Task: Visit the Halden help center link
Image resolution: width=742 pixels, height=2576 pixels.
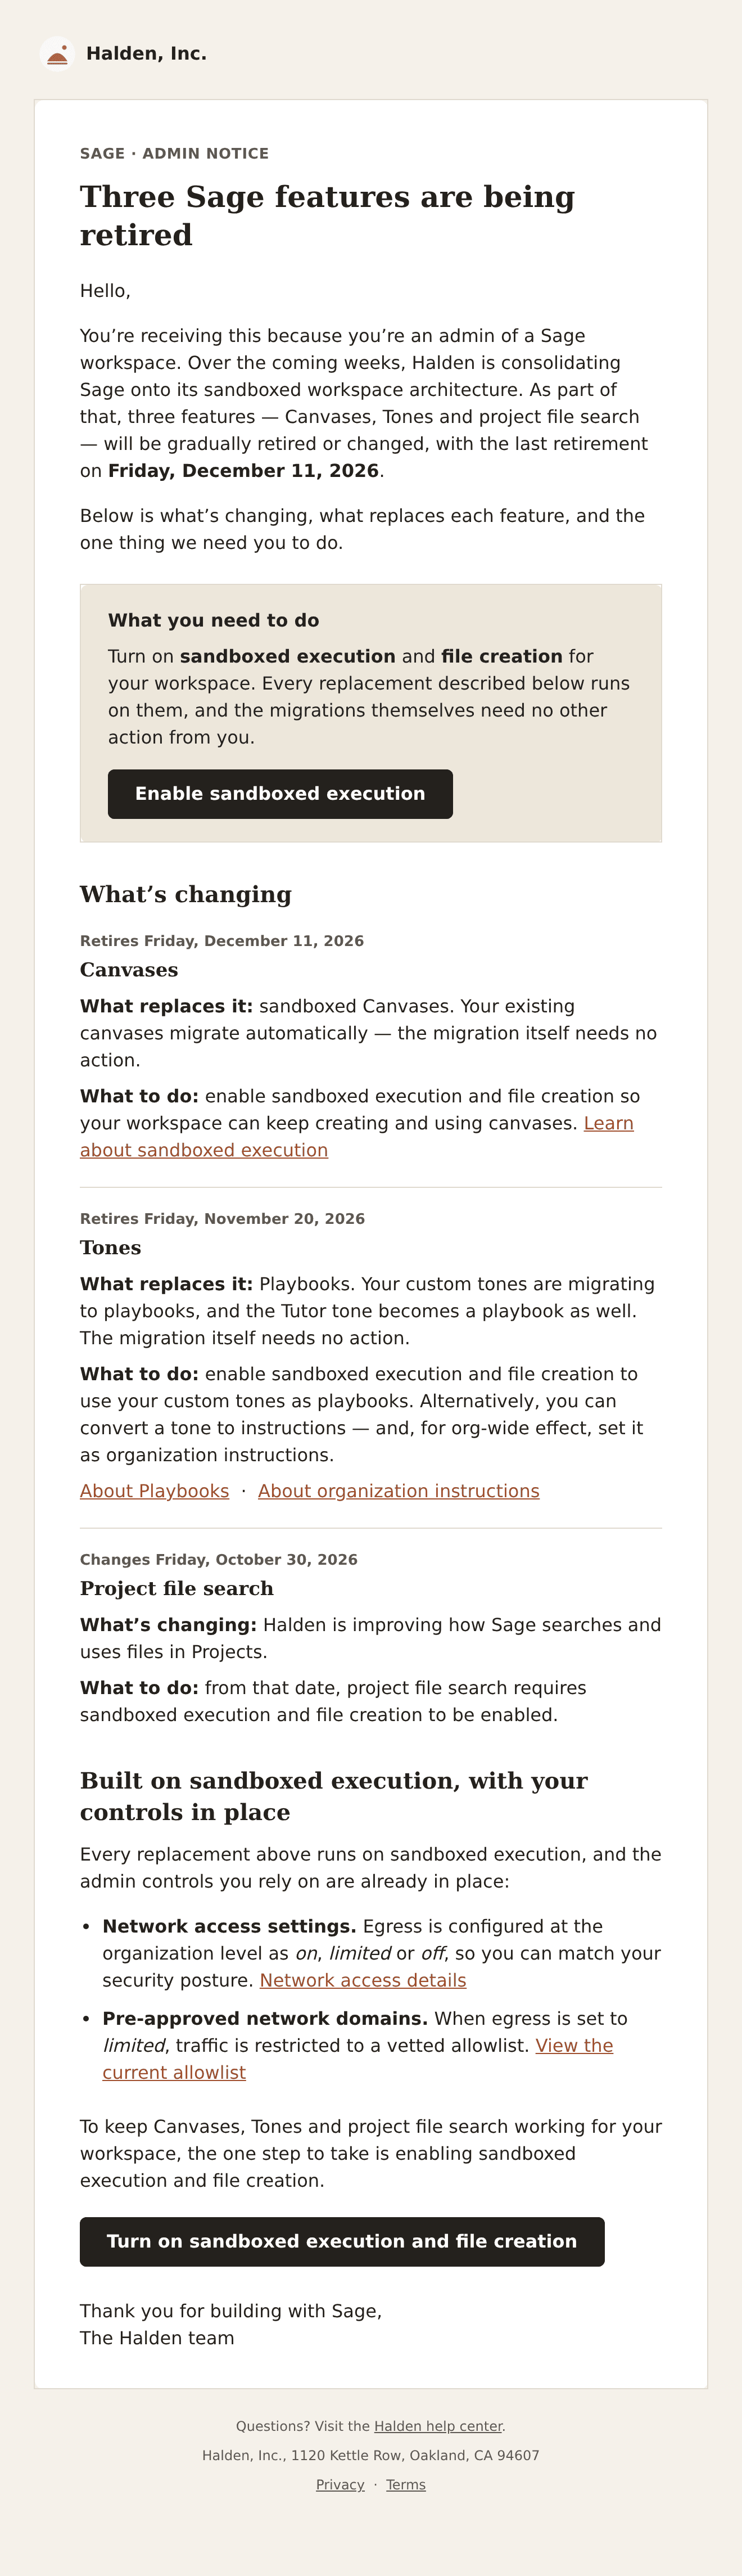Action: point(438,2426)
